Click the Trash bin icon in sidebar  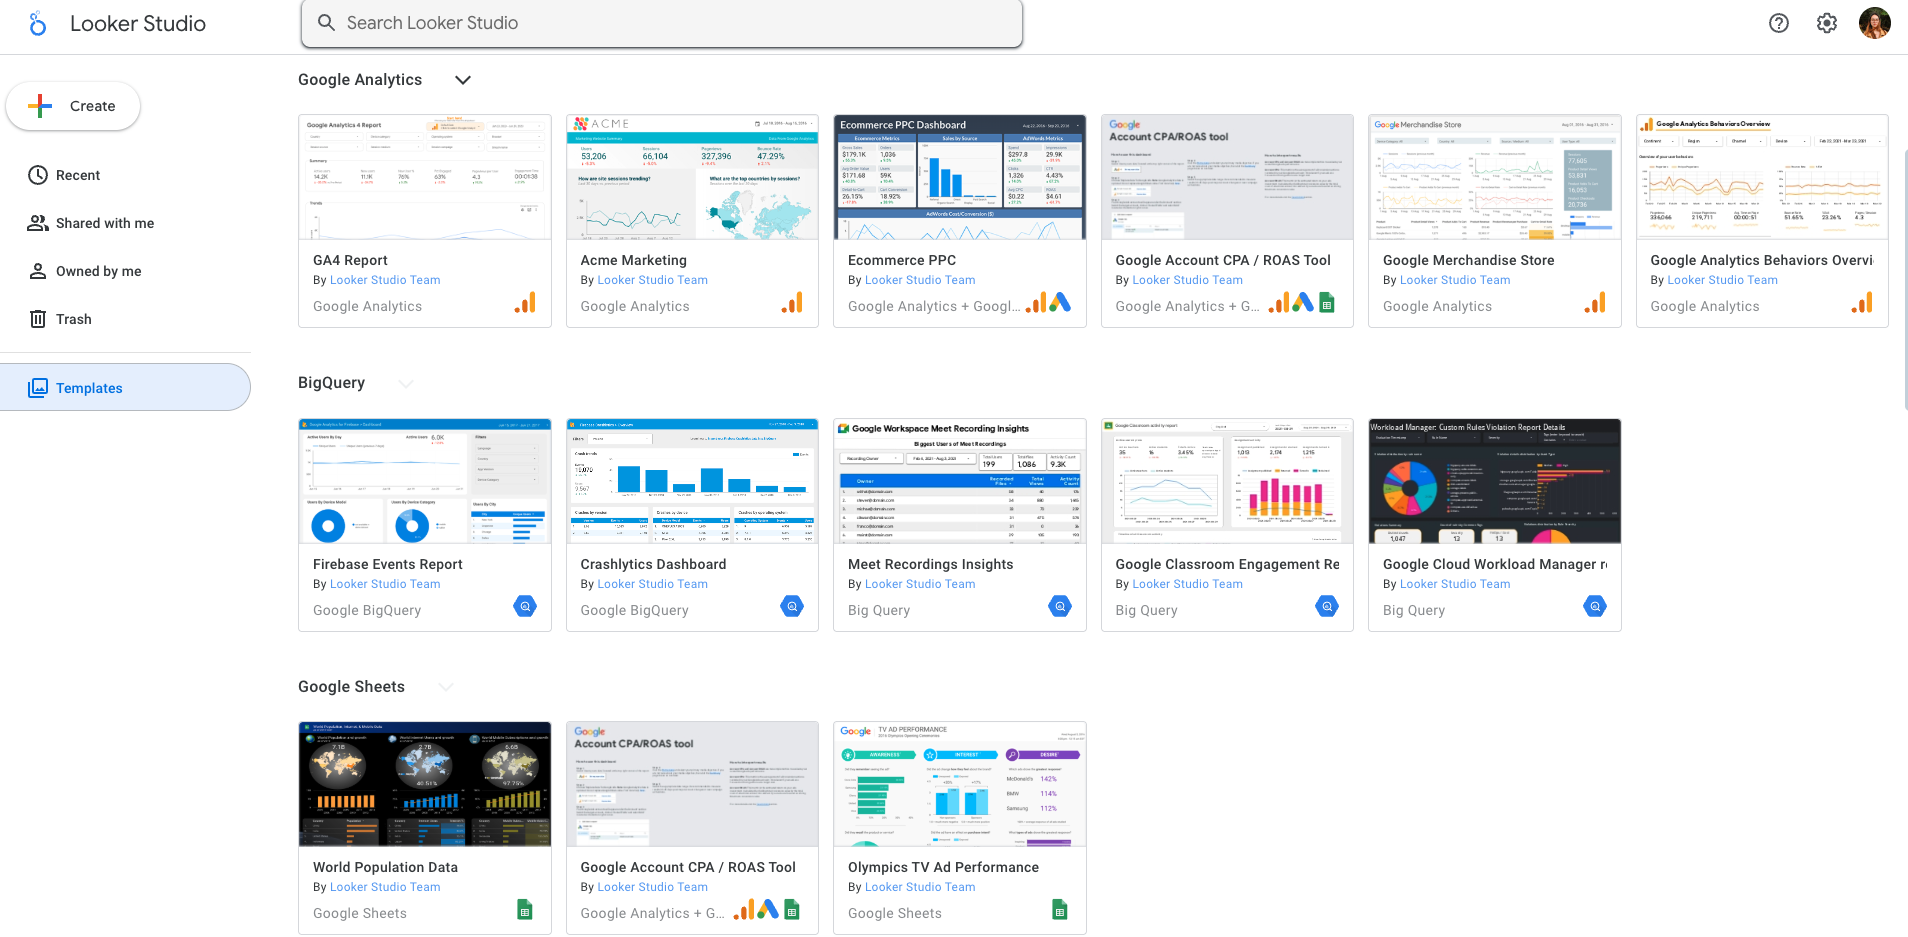tap(38, 319)
